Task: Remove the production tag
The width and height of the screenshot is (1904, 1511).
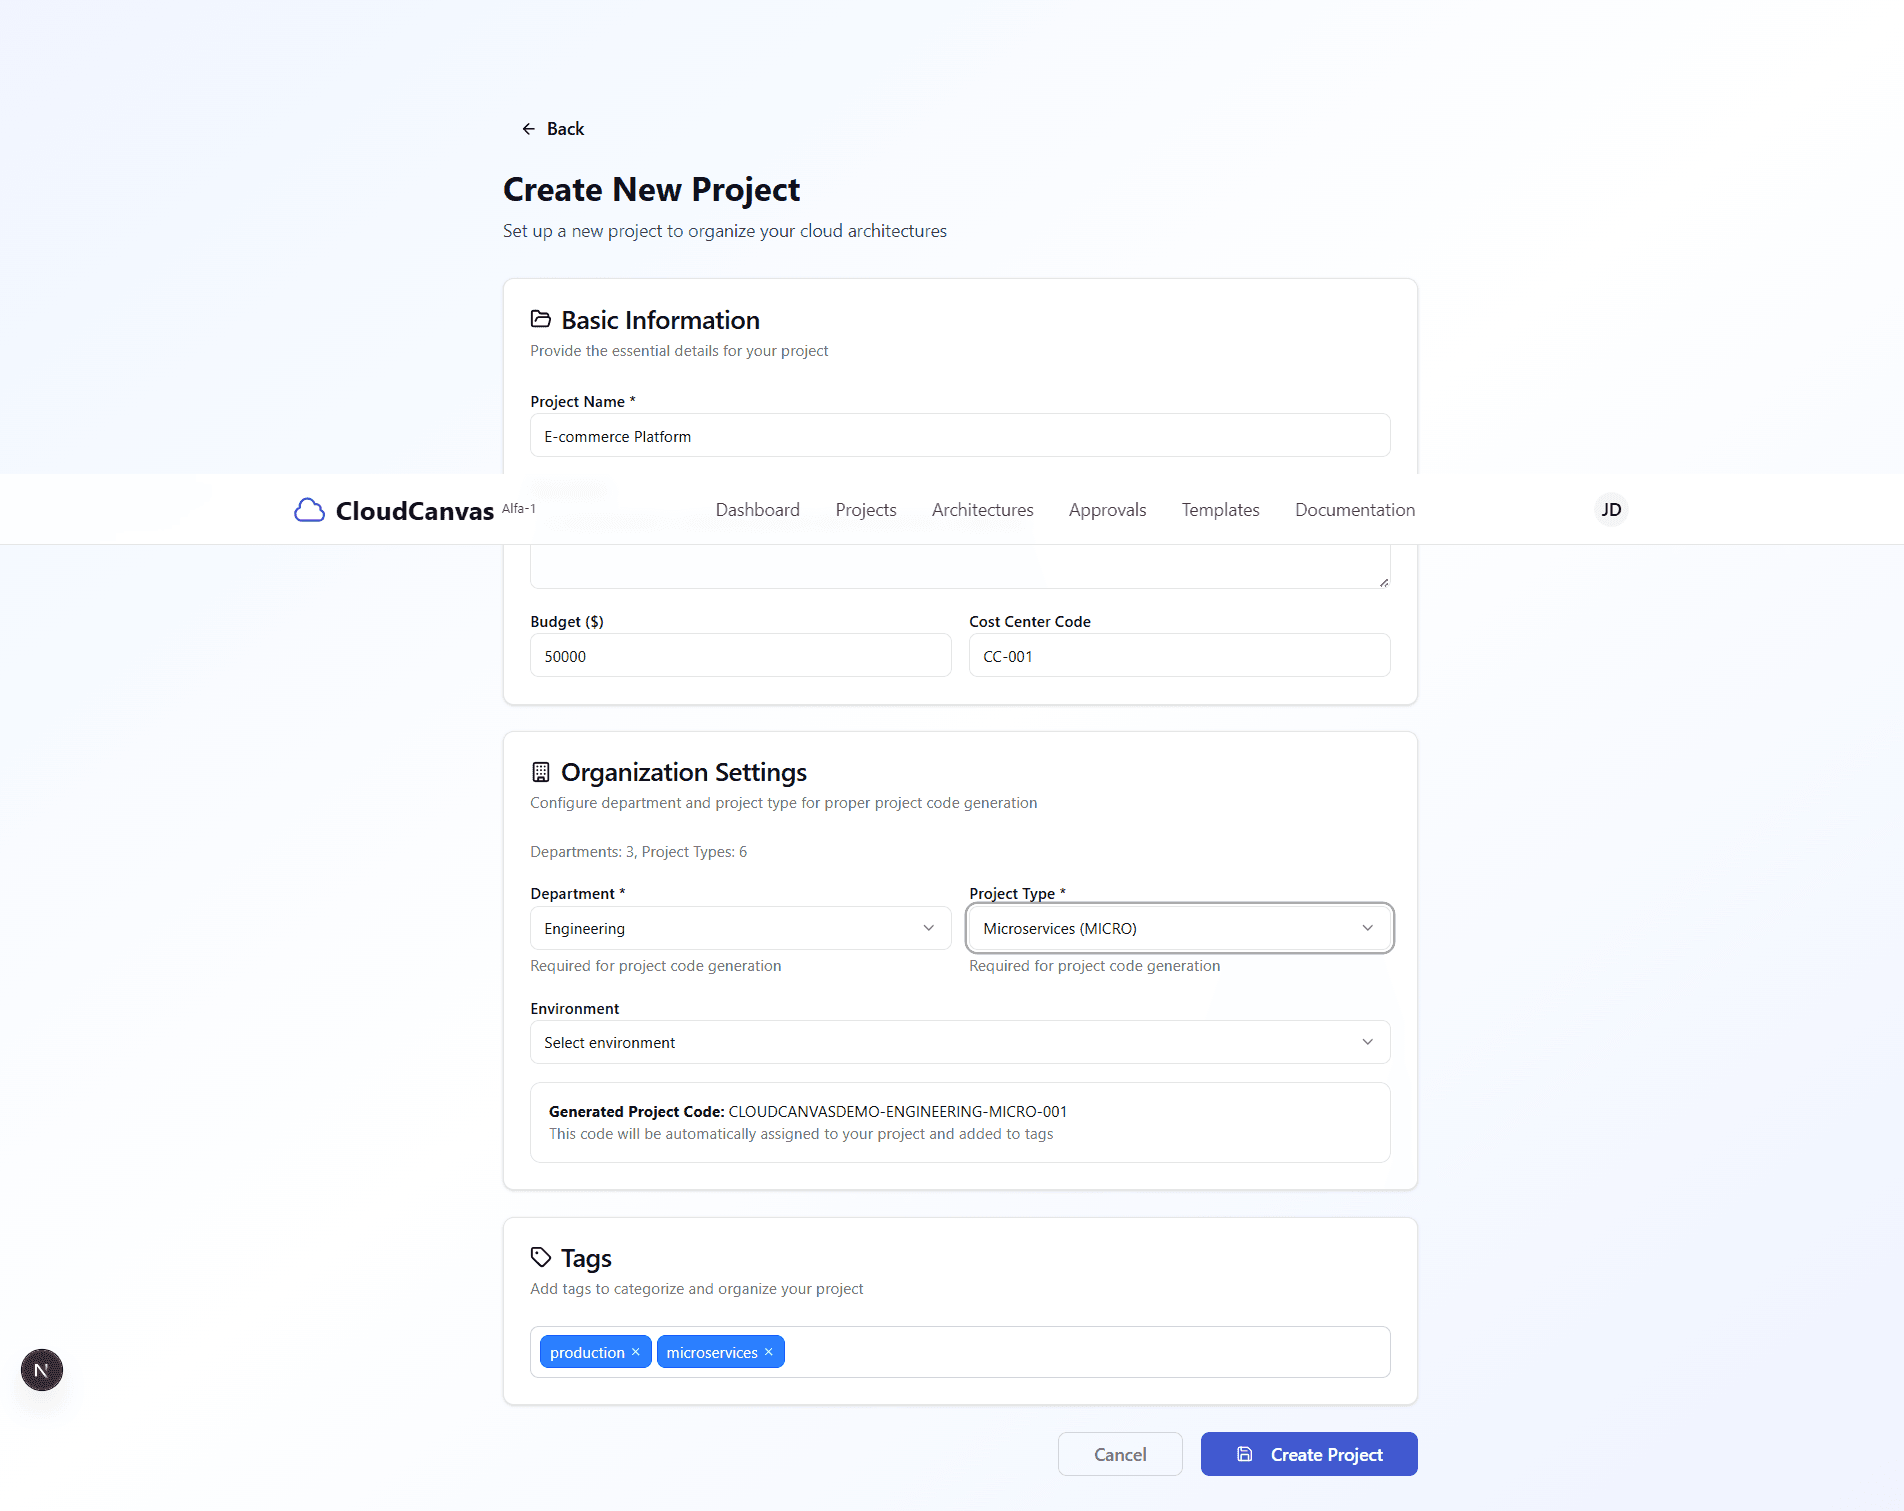Action: pos(635,1351)
